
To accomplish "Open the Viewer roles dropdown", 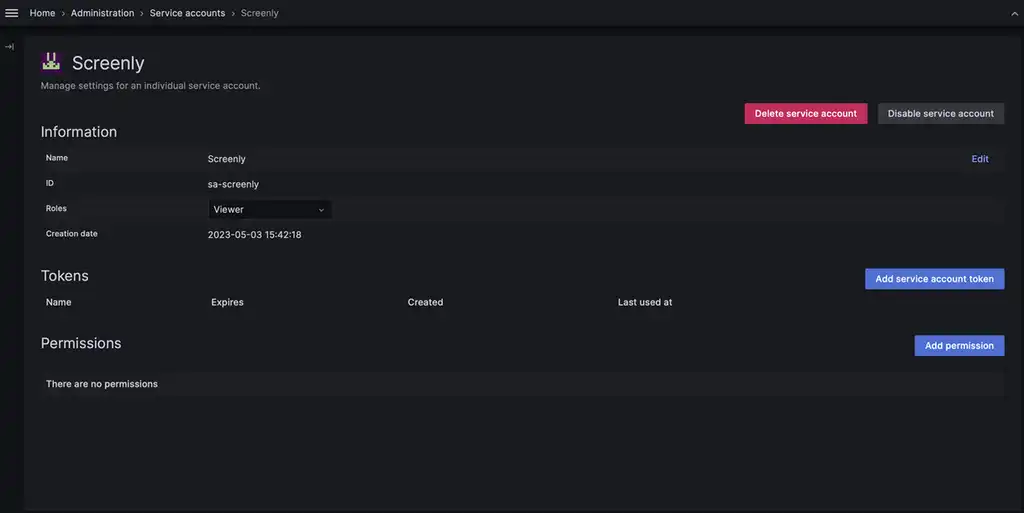I will pyautogui.click(x=270, y=210).
